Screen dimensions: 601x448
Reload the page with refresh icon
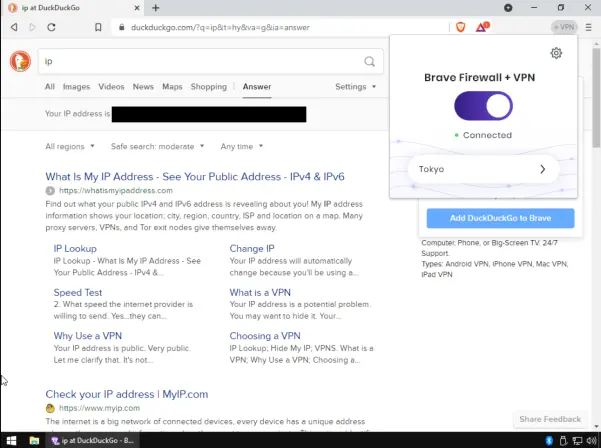click(x=51, y=27)
